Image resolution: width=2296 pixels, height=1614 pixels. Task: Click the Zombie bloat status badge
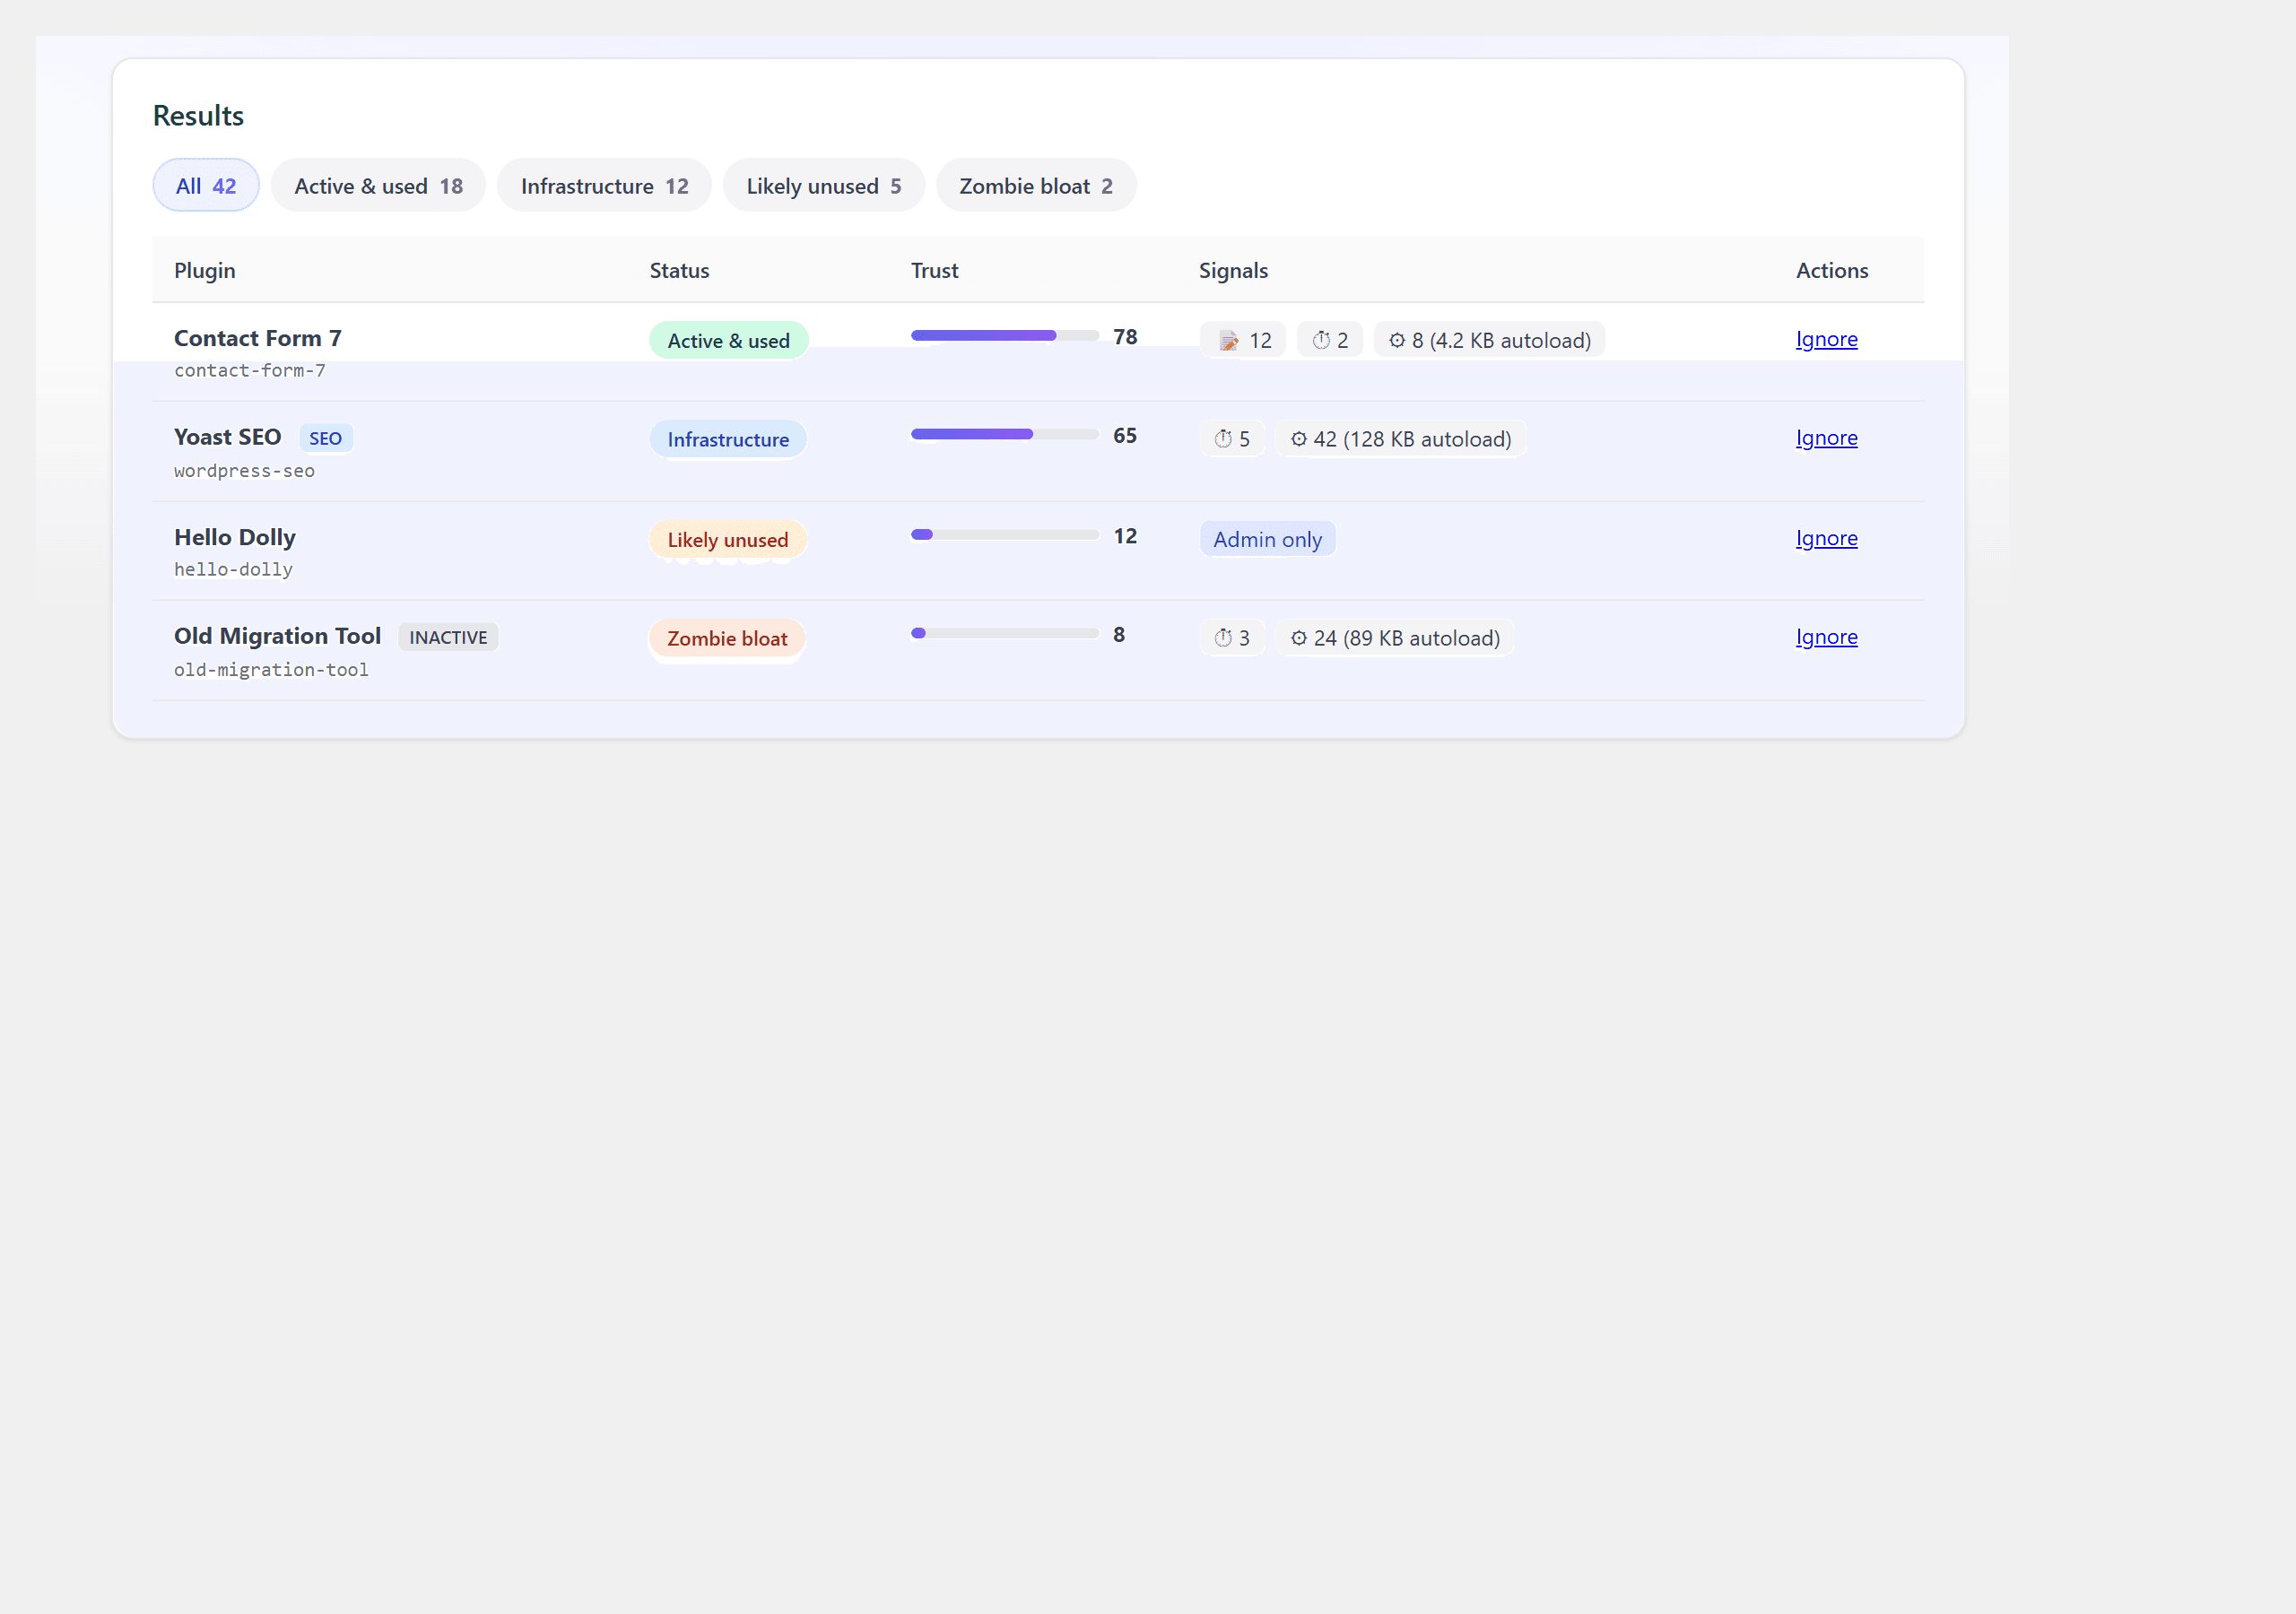(x=727, y=639)
